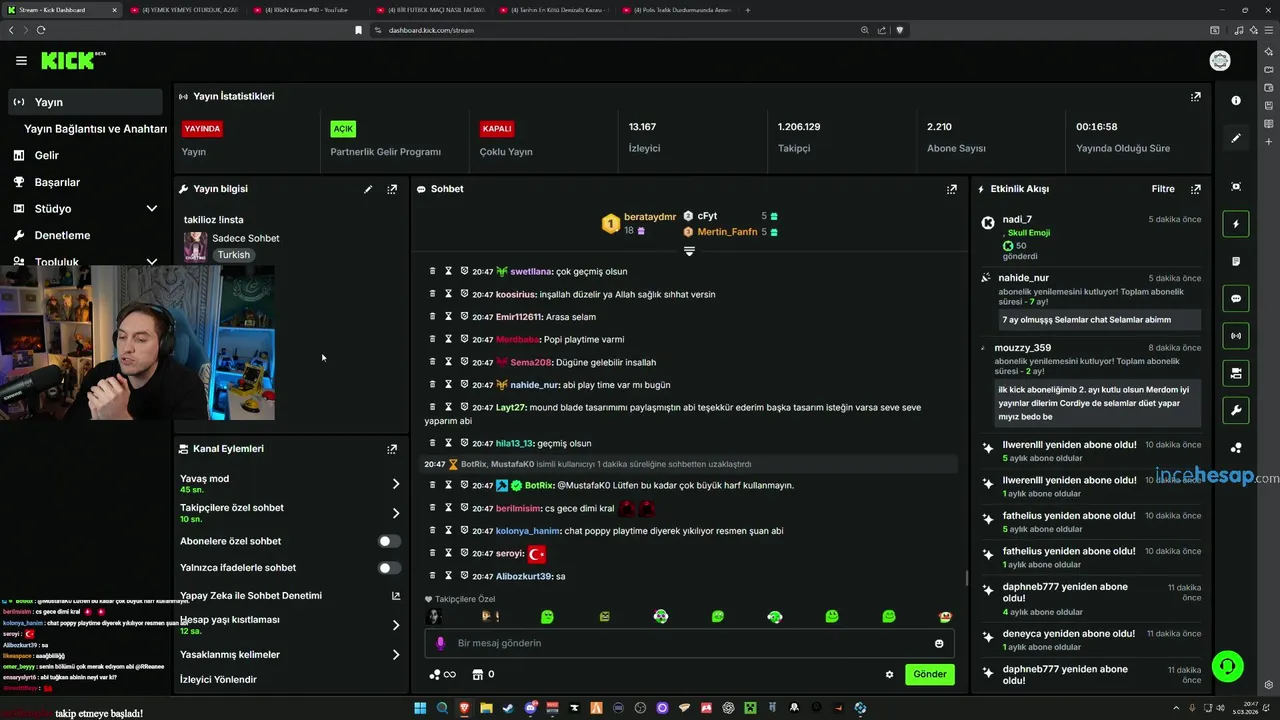The width and height of the screenshot is (1280, 720).
Task: Click the '00:16:58' stream duration
Action: [x=1097, y=127]
